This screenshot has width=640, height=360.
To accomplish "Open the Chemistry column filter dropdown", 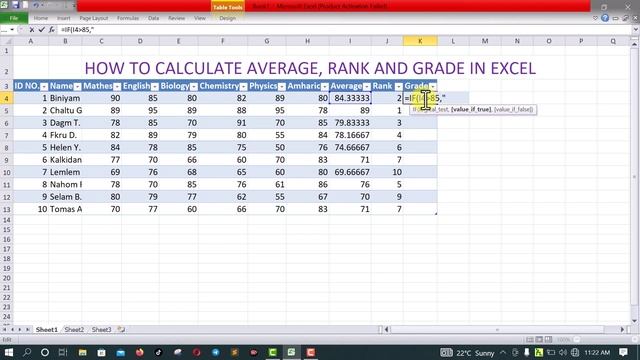I will tap(243, 87).
